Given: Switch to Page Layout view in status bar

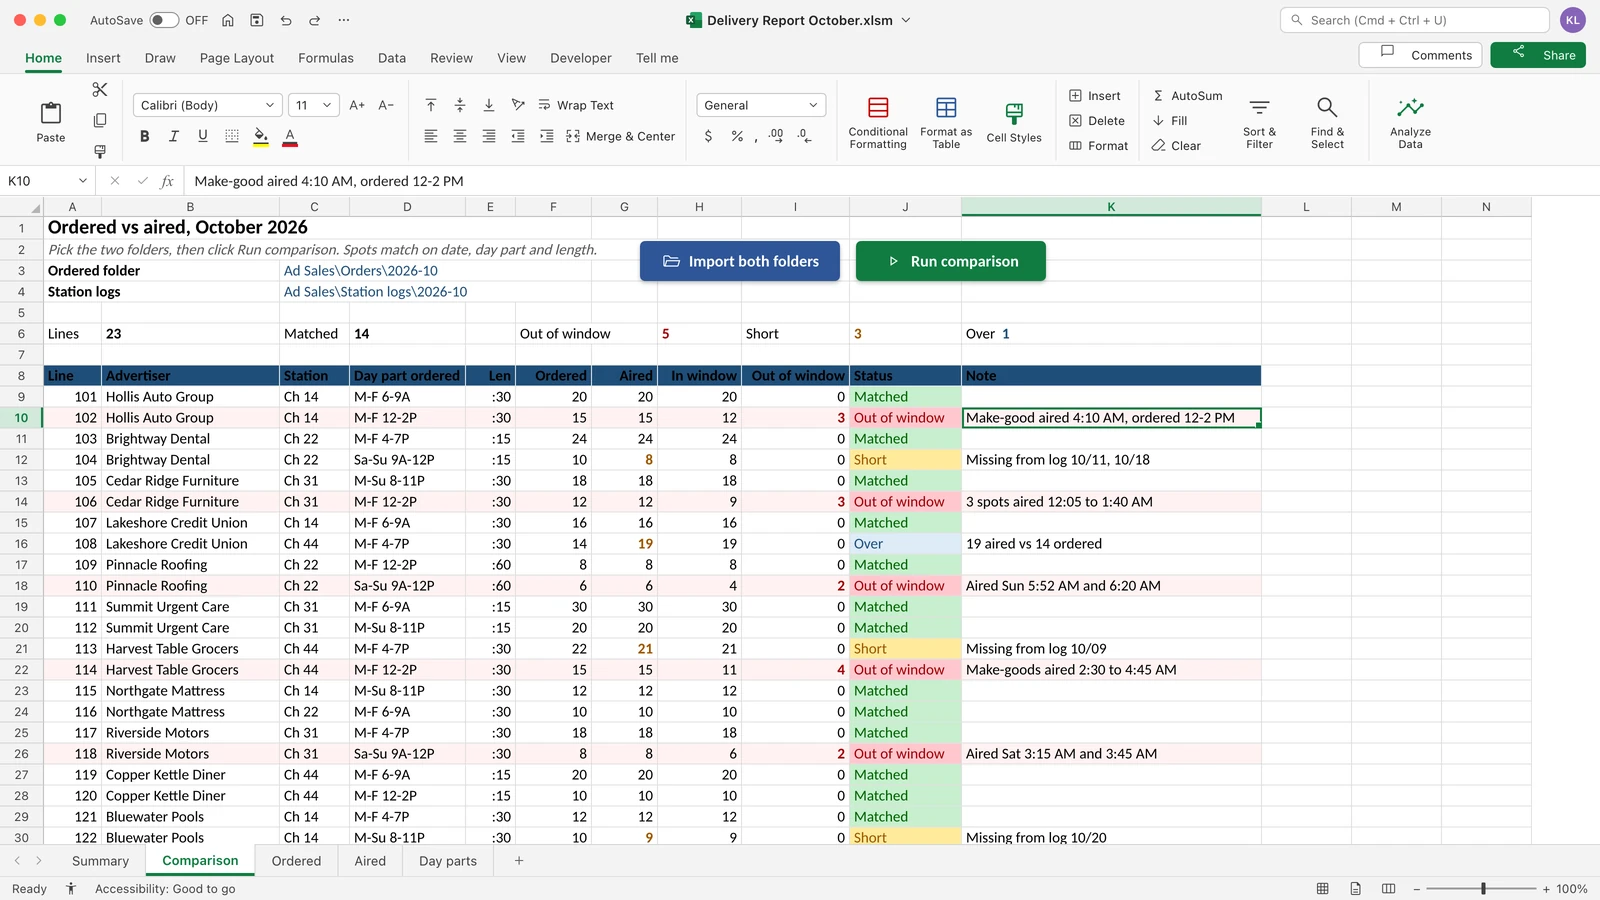Looking at the screenshot, I should 1355,888.
